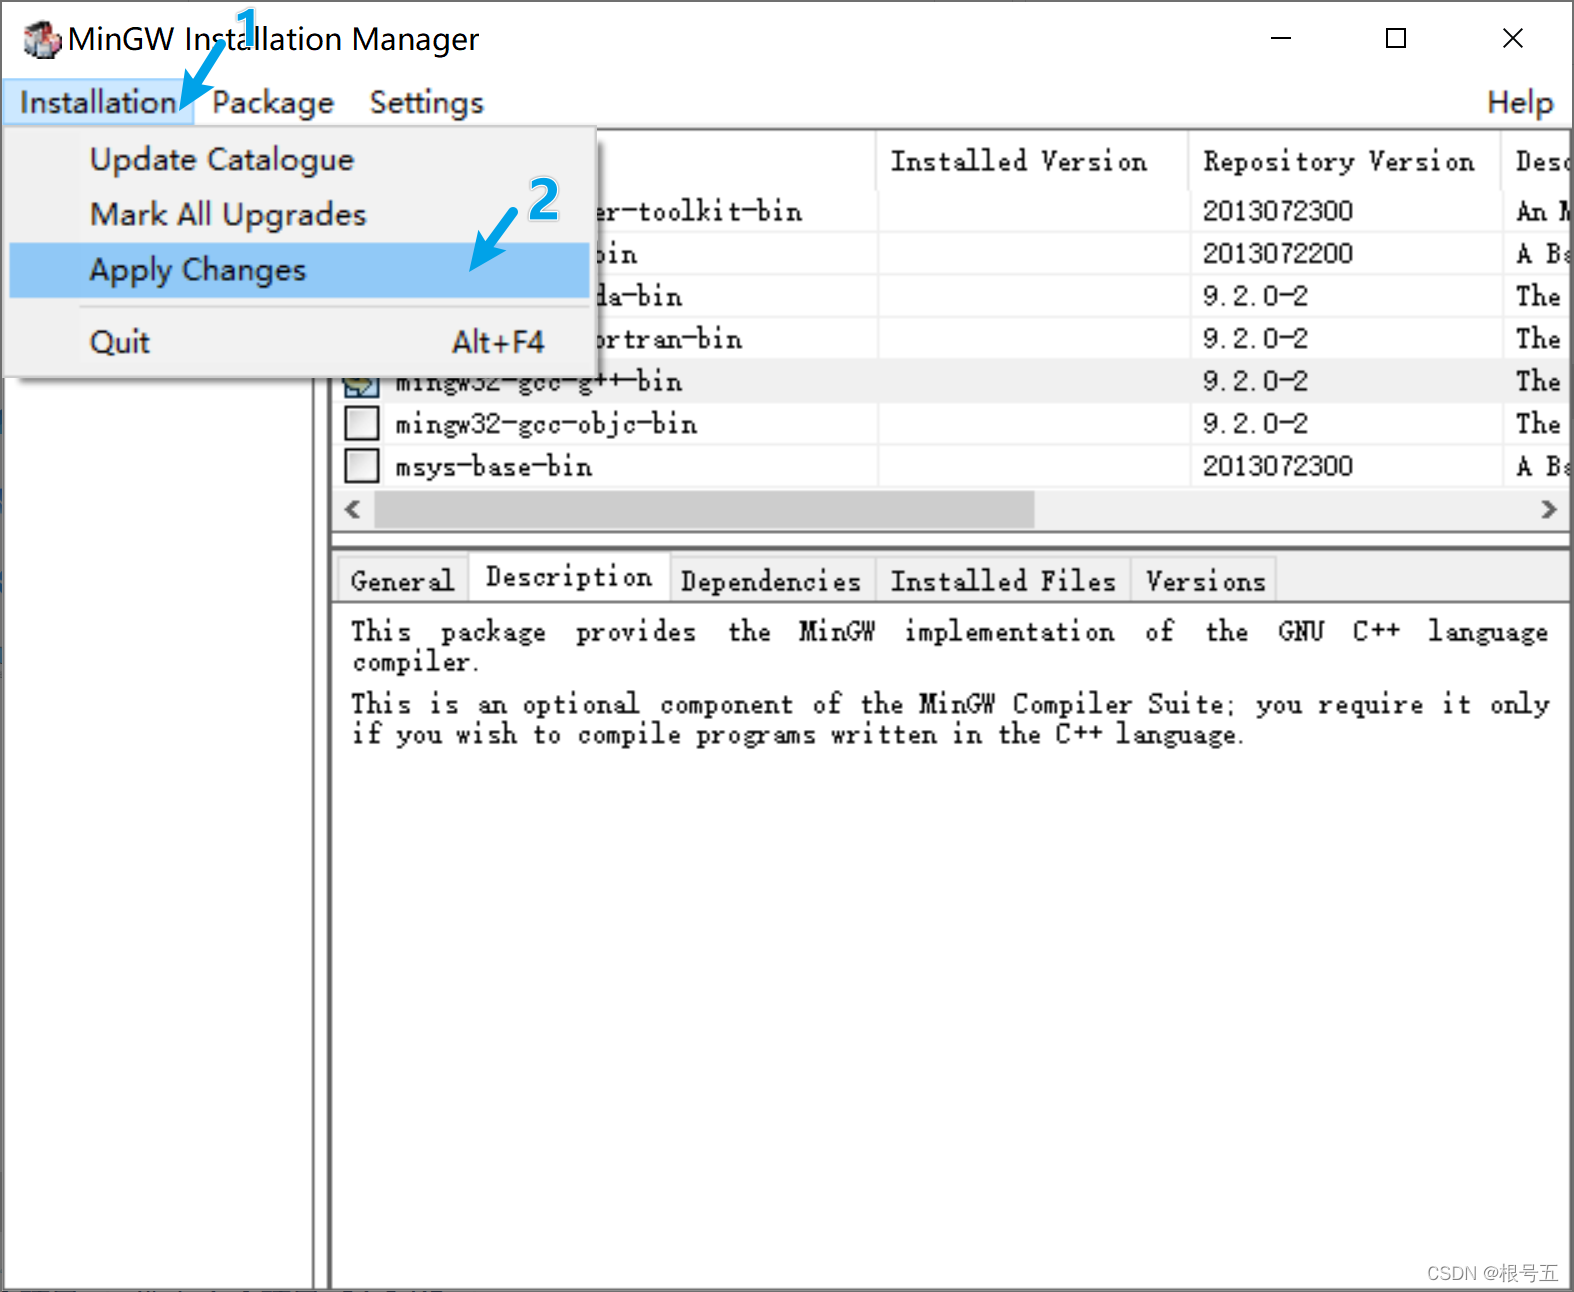Open the Installation menu
This screenshot has width=1574, height=1292.
[x=98, y=102]
